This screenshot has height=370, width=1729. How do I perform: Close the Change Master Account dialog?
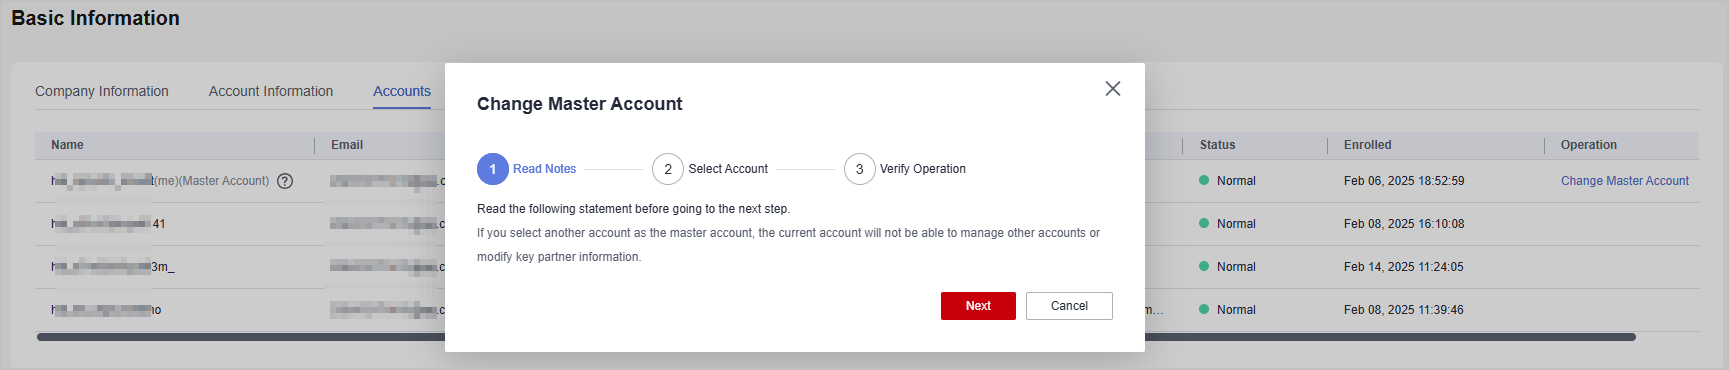pyautogui.click(x=1112, y=89)
